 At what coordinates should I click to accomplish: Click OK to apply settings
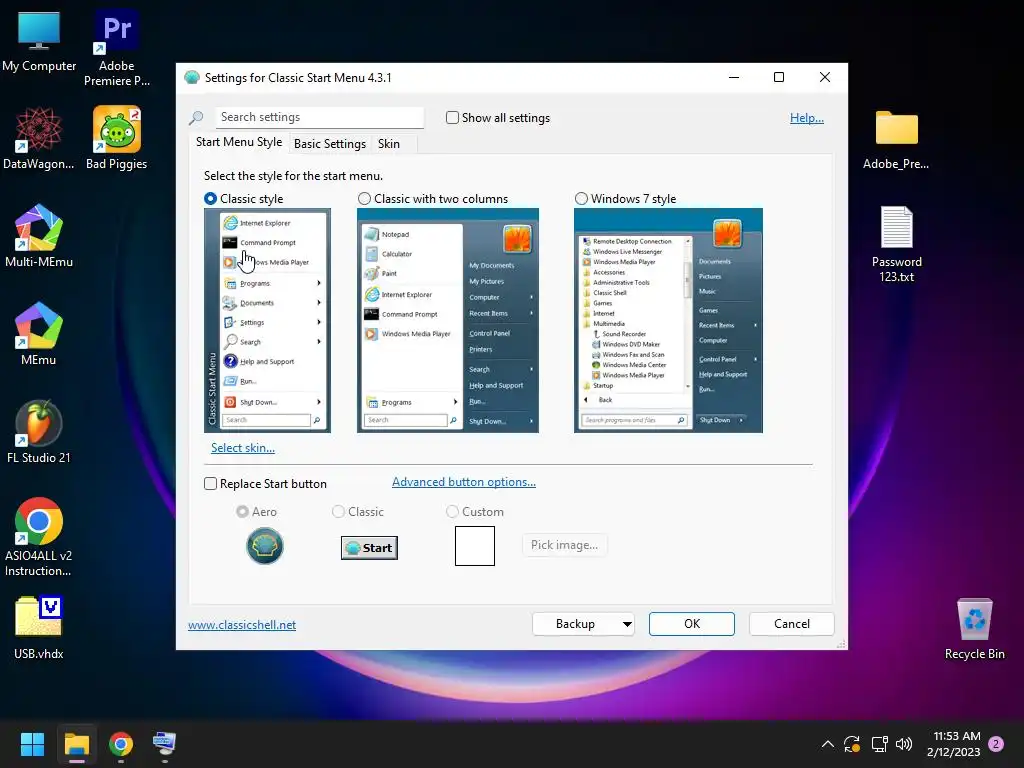point(692,624)
